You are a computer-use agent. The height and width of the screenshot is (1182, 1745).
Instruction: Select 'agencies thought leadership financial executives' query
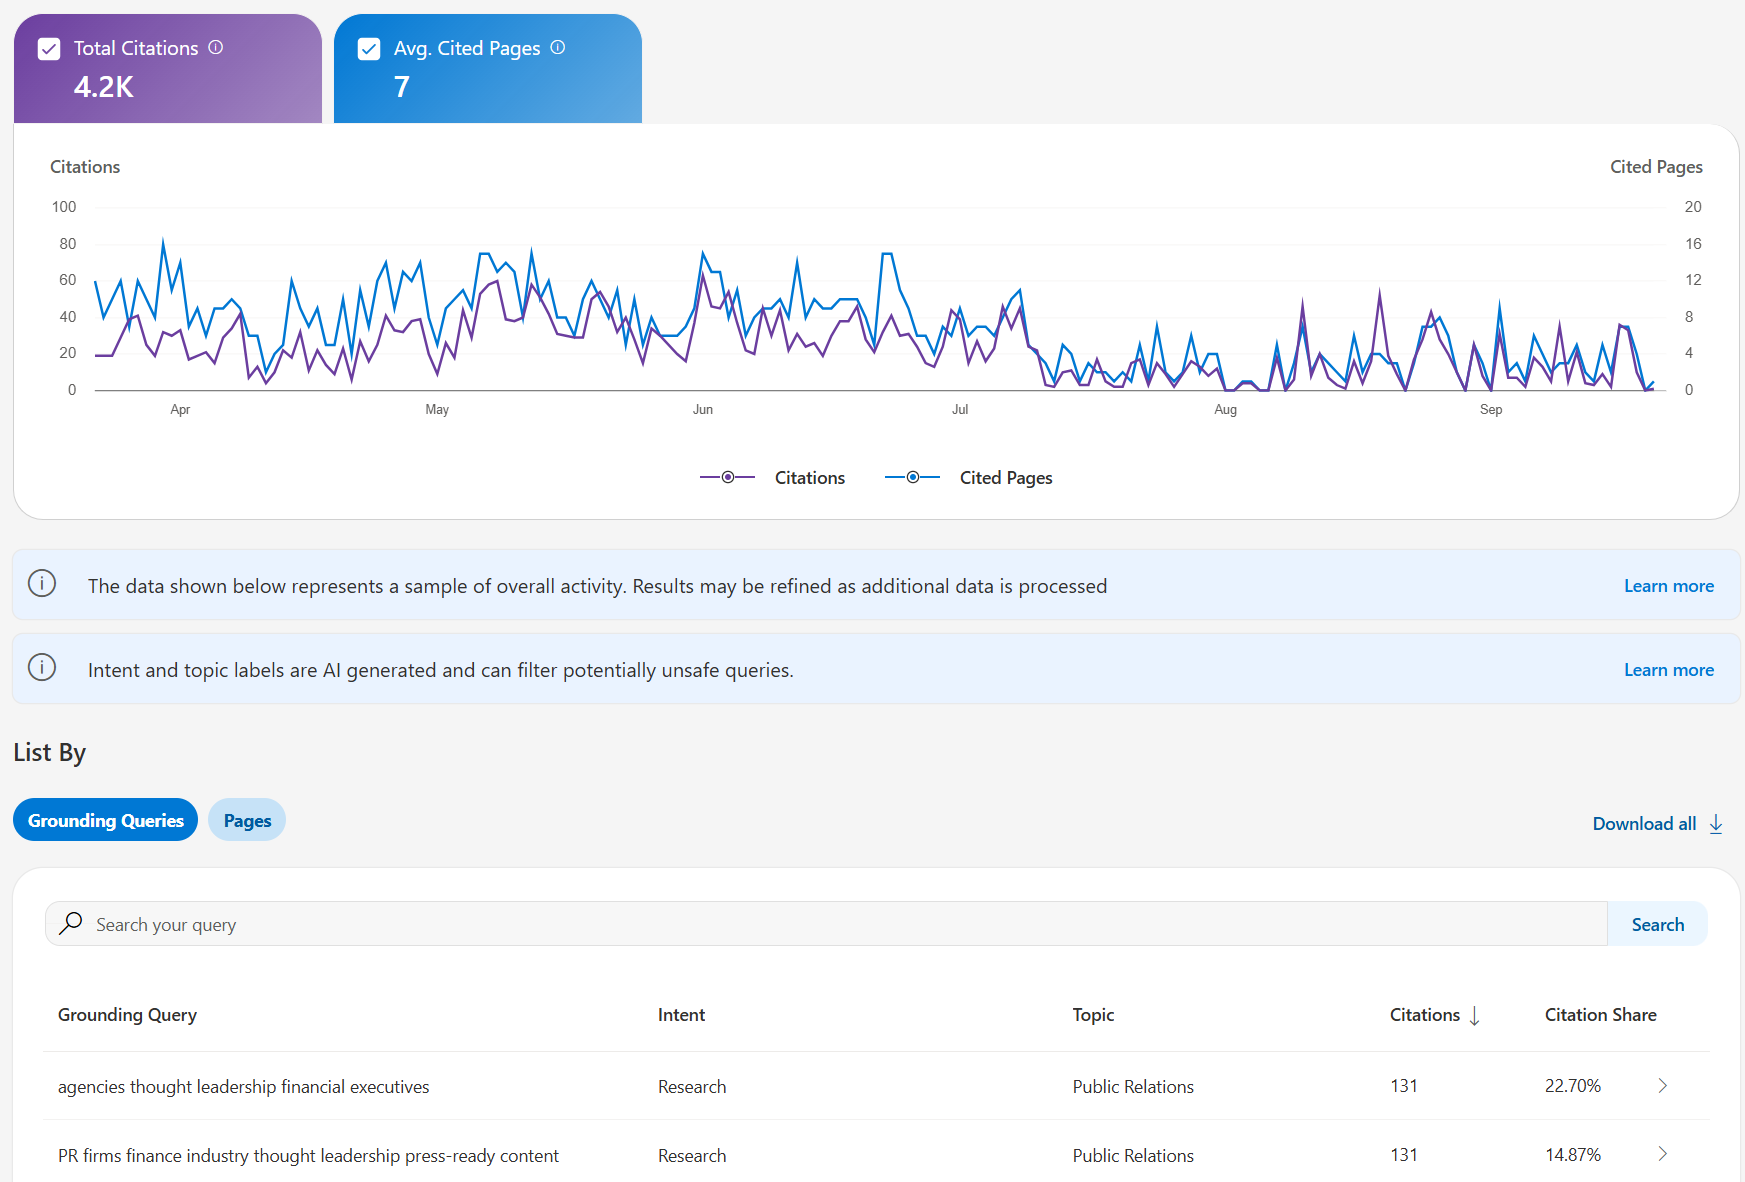click(243, 1087)
